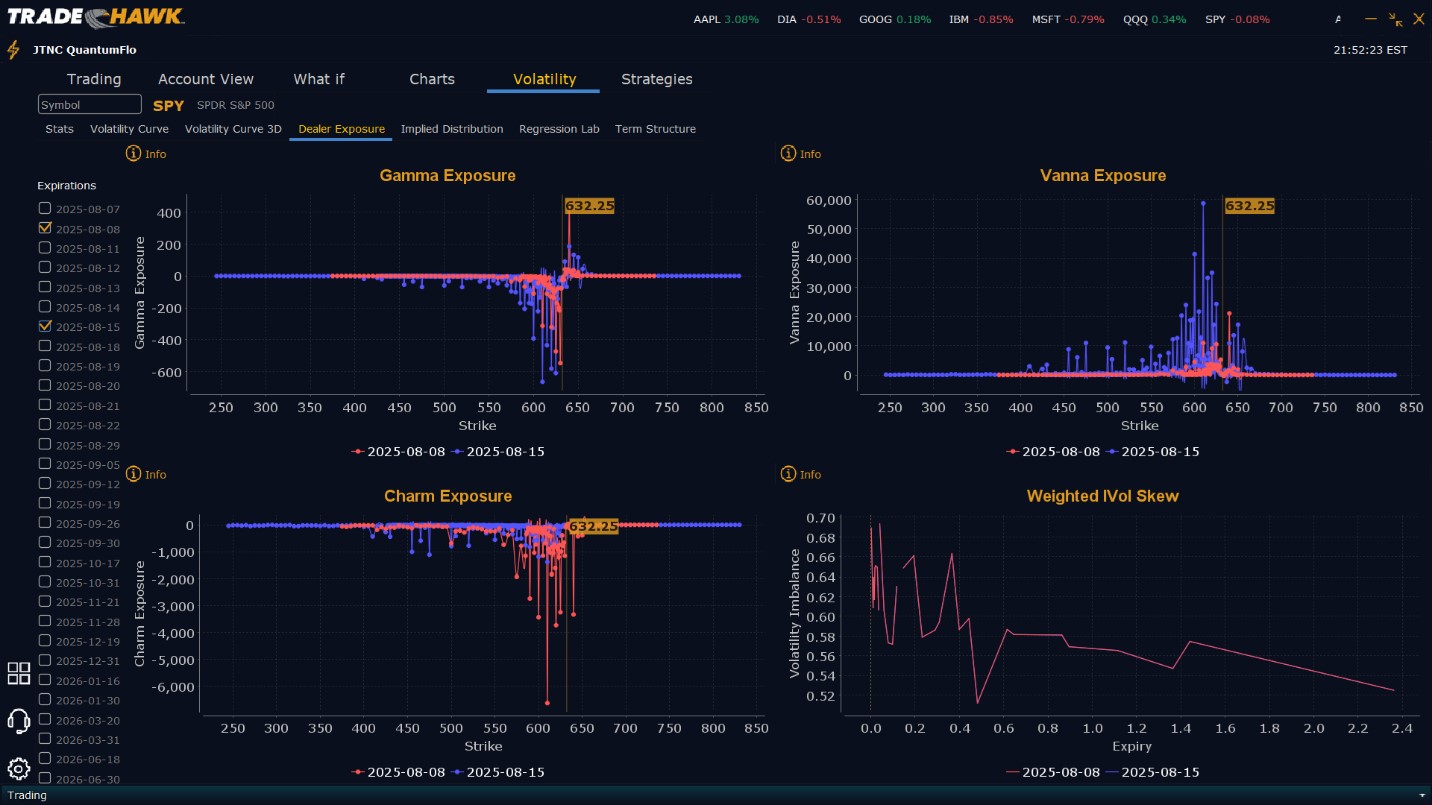The height and width of the screenshot is (805, 1432).
Task: Open Info icon above Weighted IVol Skew
Action: click(x=788, y=474)
